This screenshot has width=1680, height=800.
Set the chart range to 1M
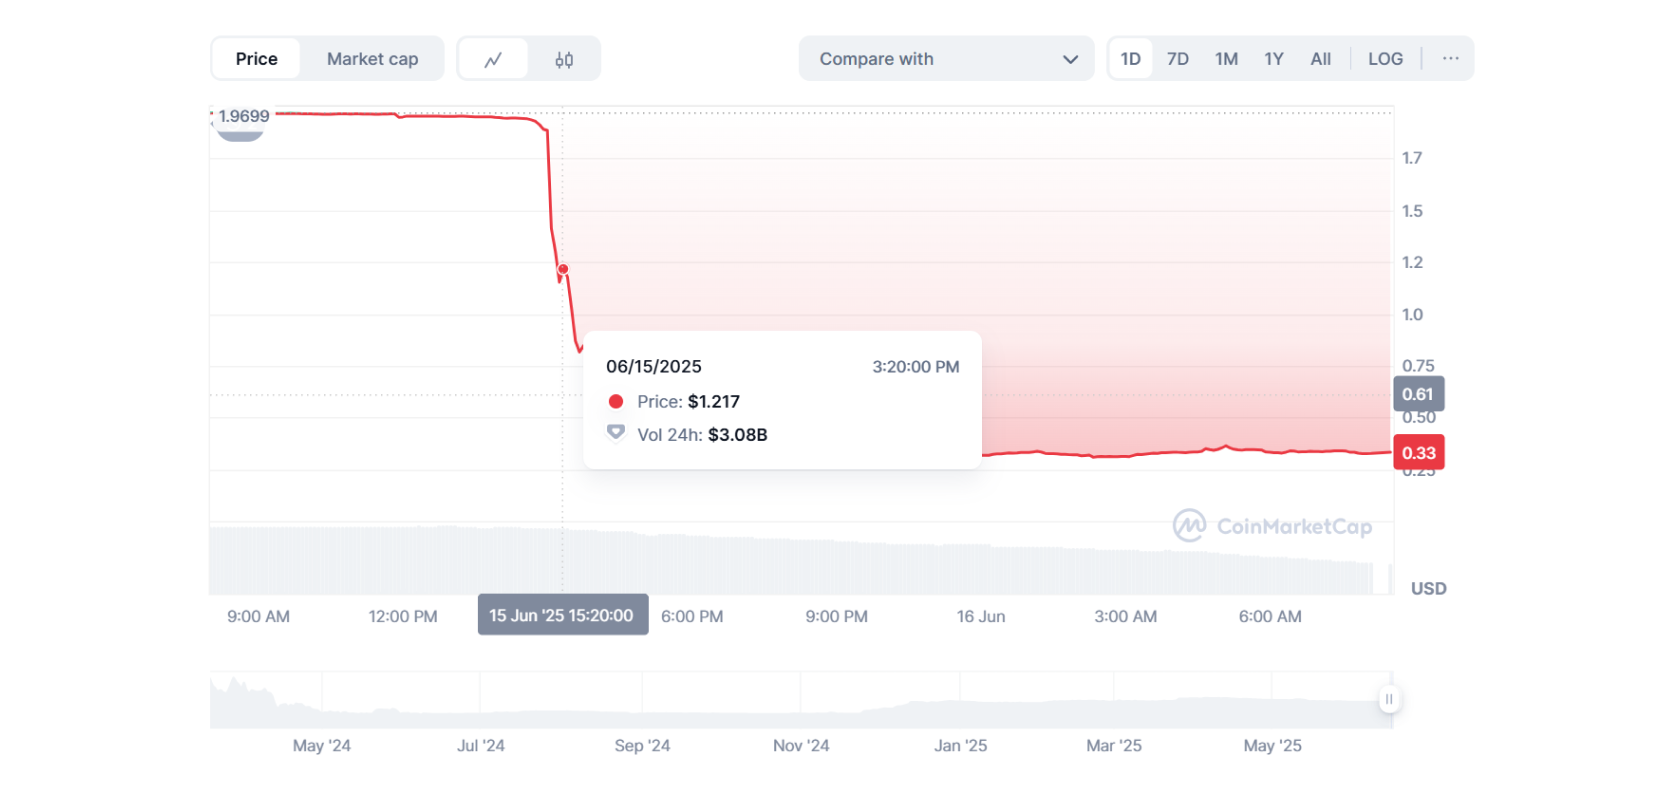click(1226, 59)
